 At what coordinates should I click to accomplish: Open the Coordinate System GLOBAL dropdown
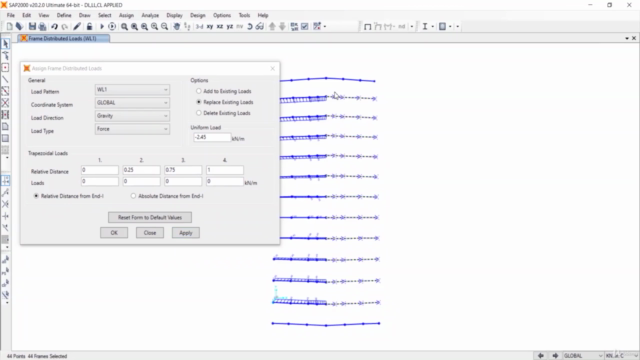[x=132, y=103]
